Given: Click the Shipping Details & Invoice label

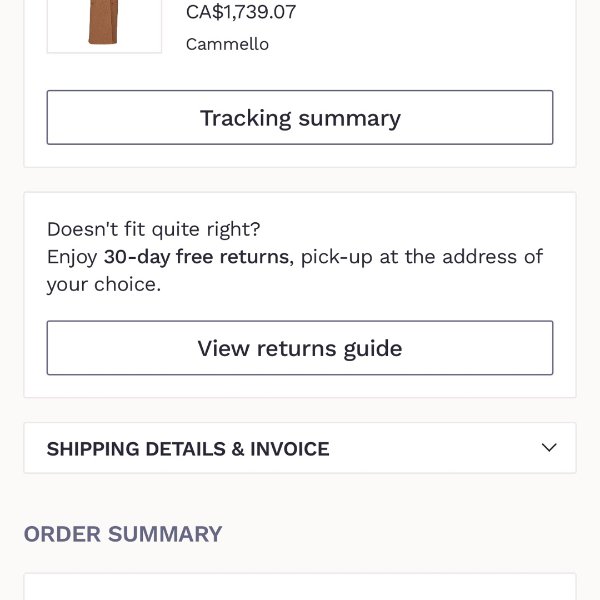Looking at the screenshot, I should tap(188, 449).
